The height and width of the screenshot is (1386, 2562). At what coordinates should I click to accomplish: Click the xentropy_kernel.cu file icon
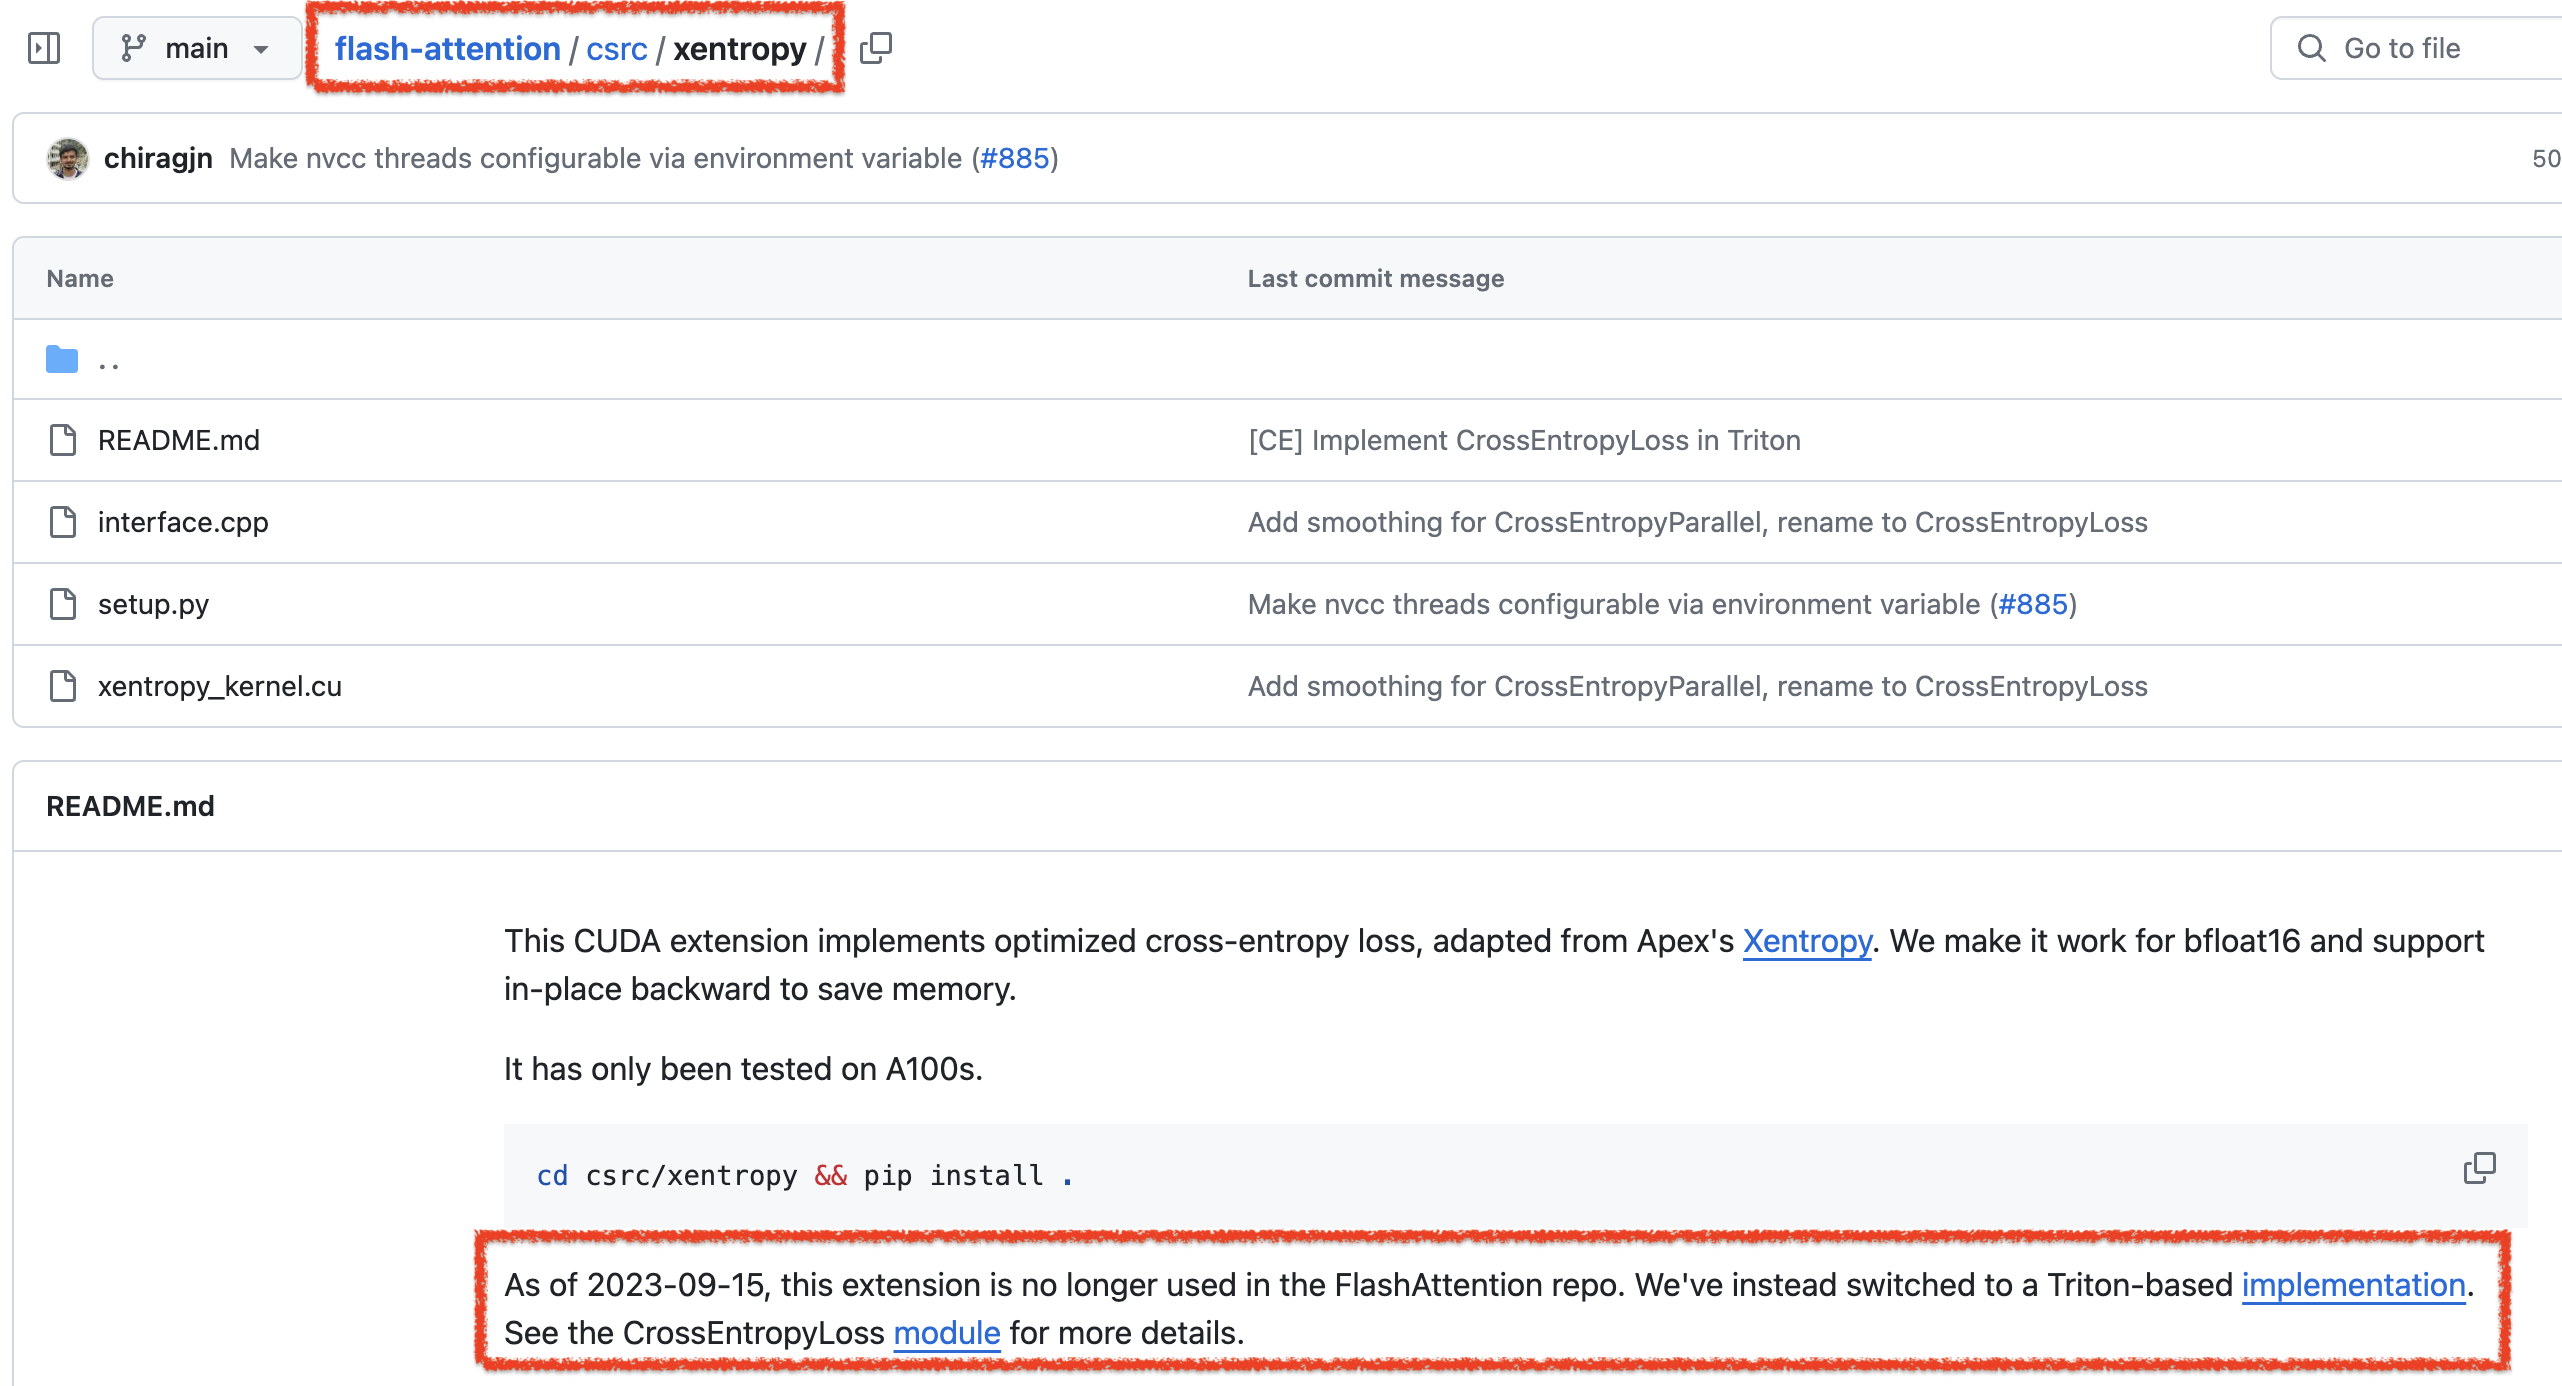63,686
